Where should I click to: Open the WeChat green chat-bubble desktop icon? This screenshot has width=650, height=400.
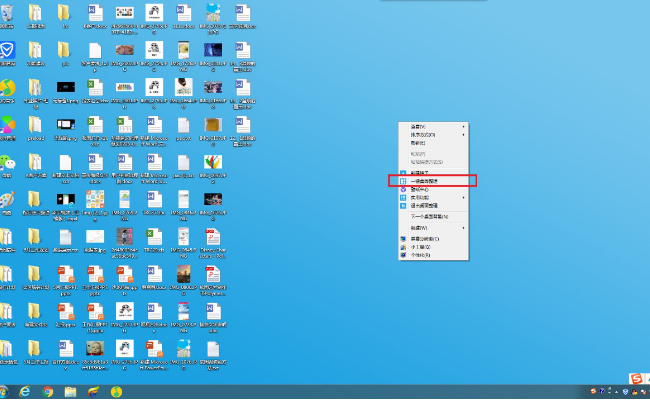[x=8, y=162]
